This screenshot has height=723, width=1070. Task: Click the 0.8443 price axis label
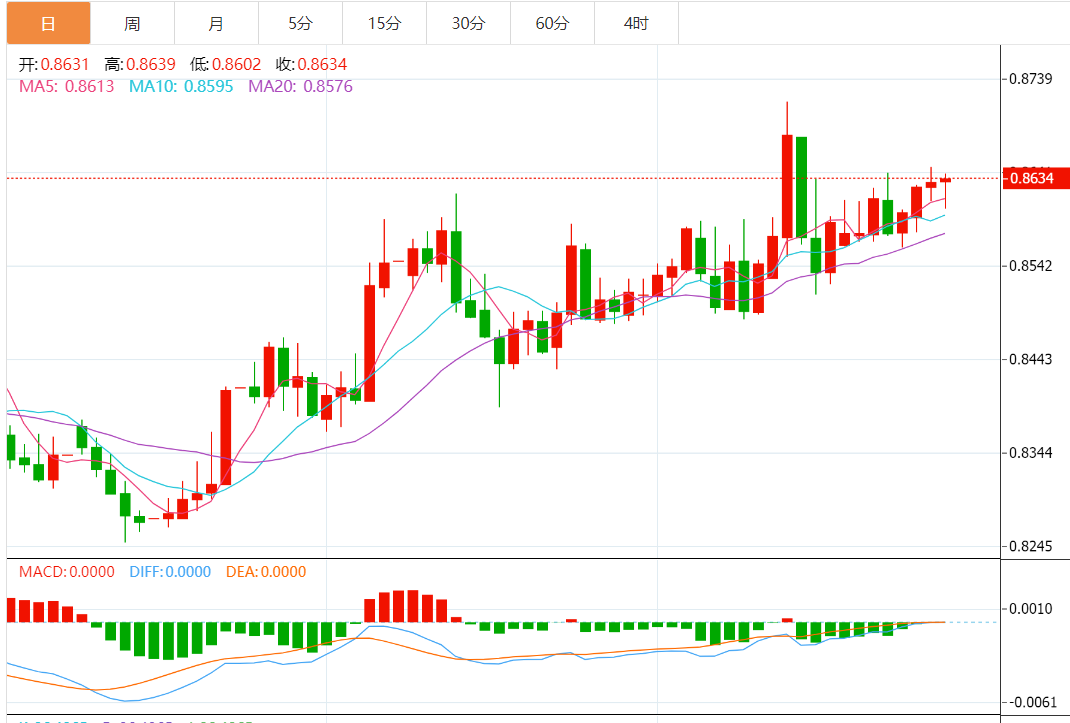point(1030,359)
